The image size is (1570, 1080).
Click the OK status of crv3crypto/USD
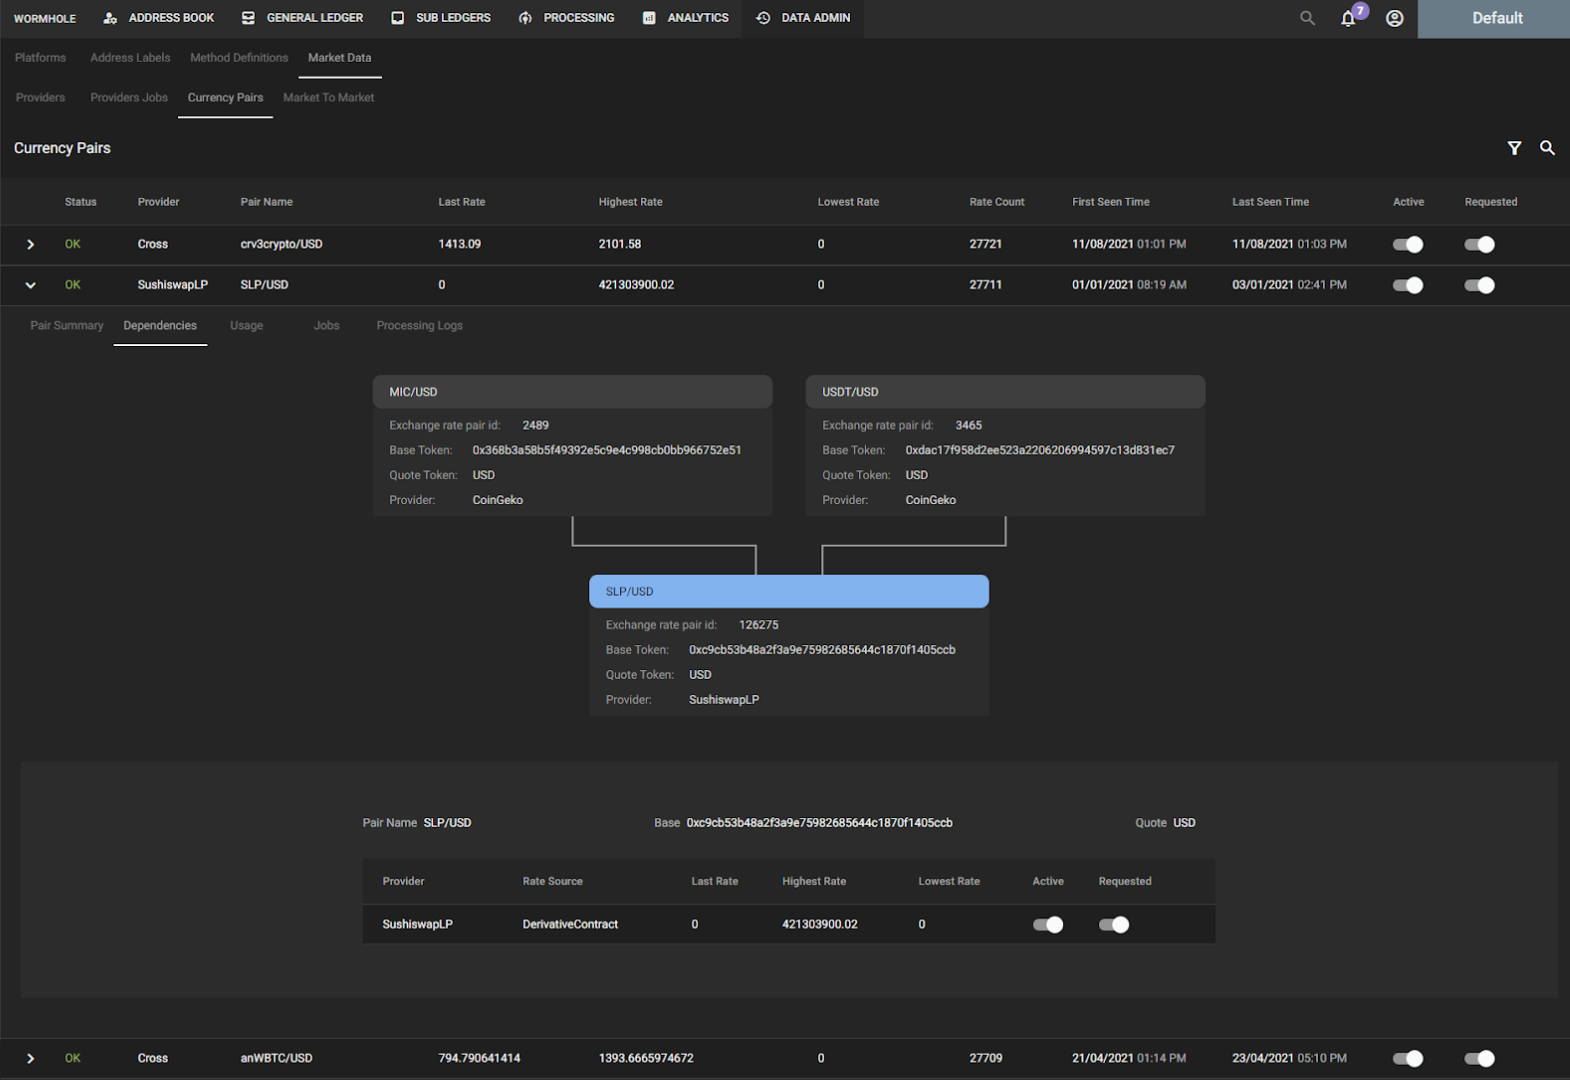click(73, 244)
